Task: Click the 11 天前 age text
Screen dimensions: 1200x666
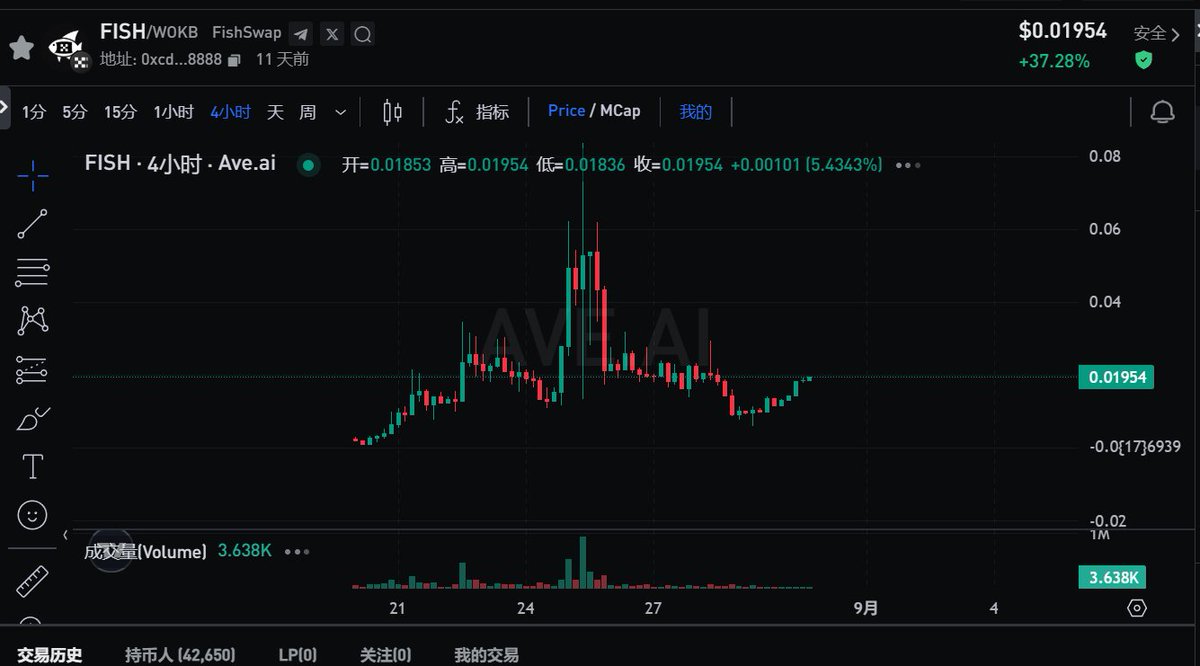Action: 282,59
